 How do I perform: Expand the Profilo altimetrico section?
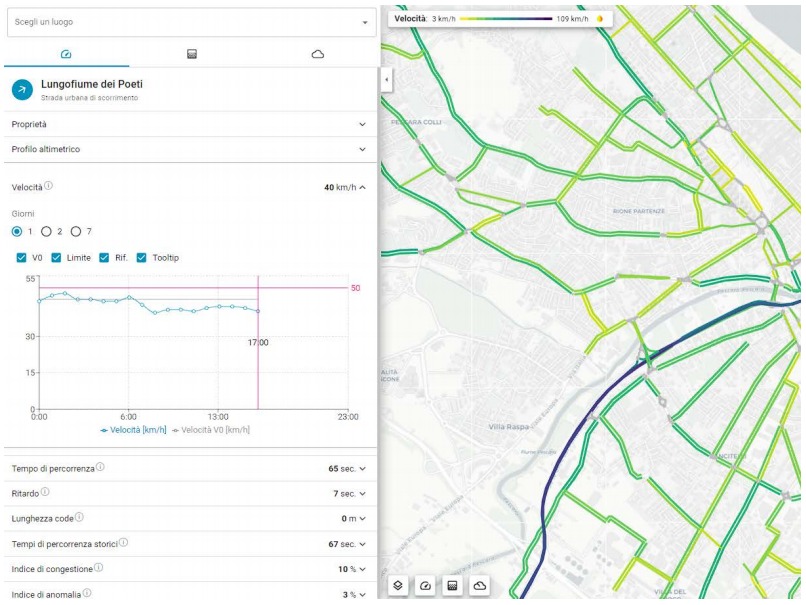tap(190, 149)
